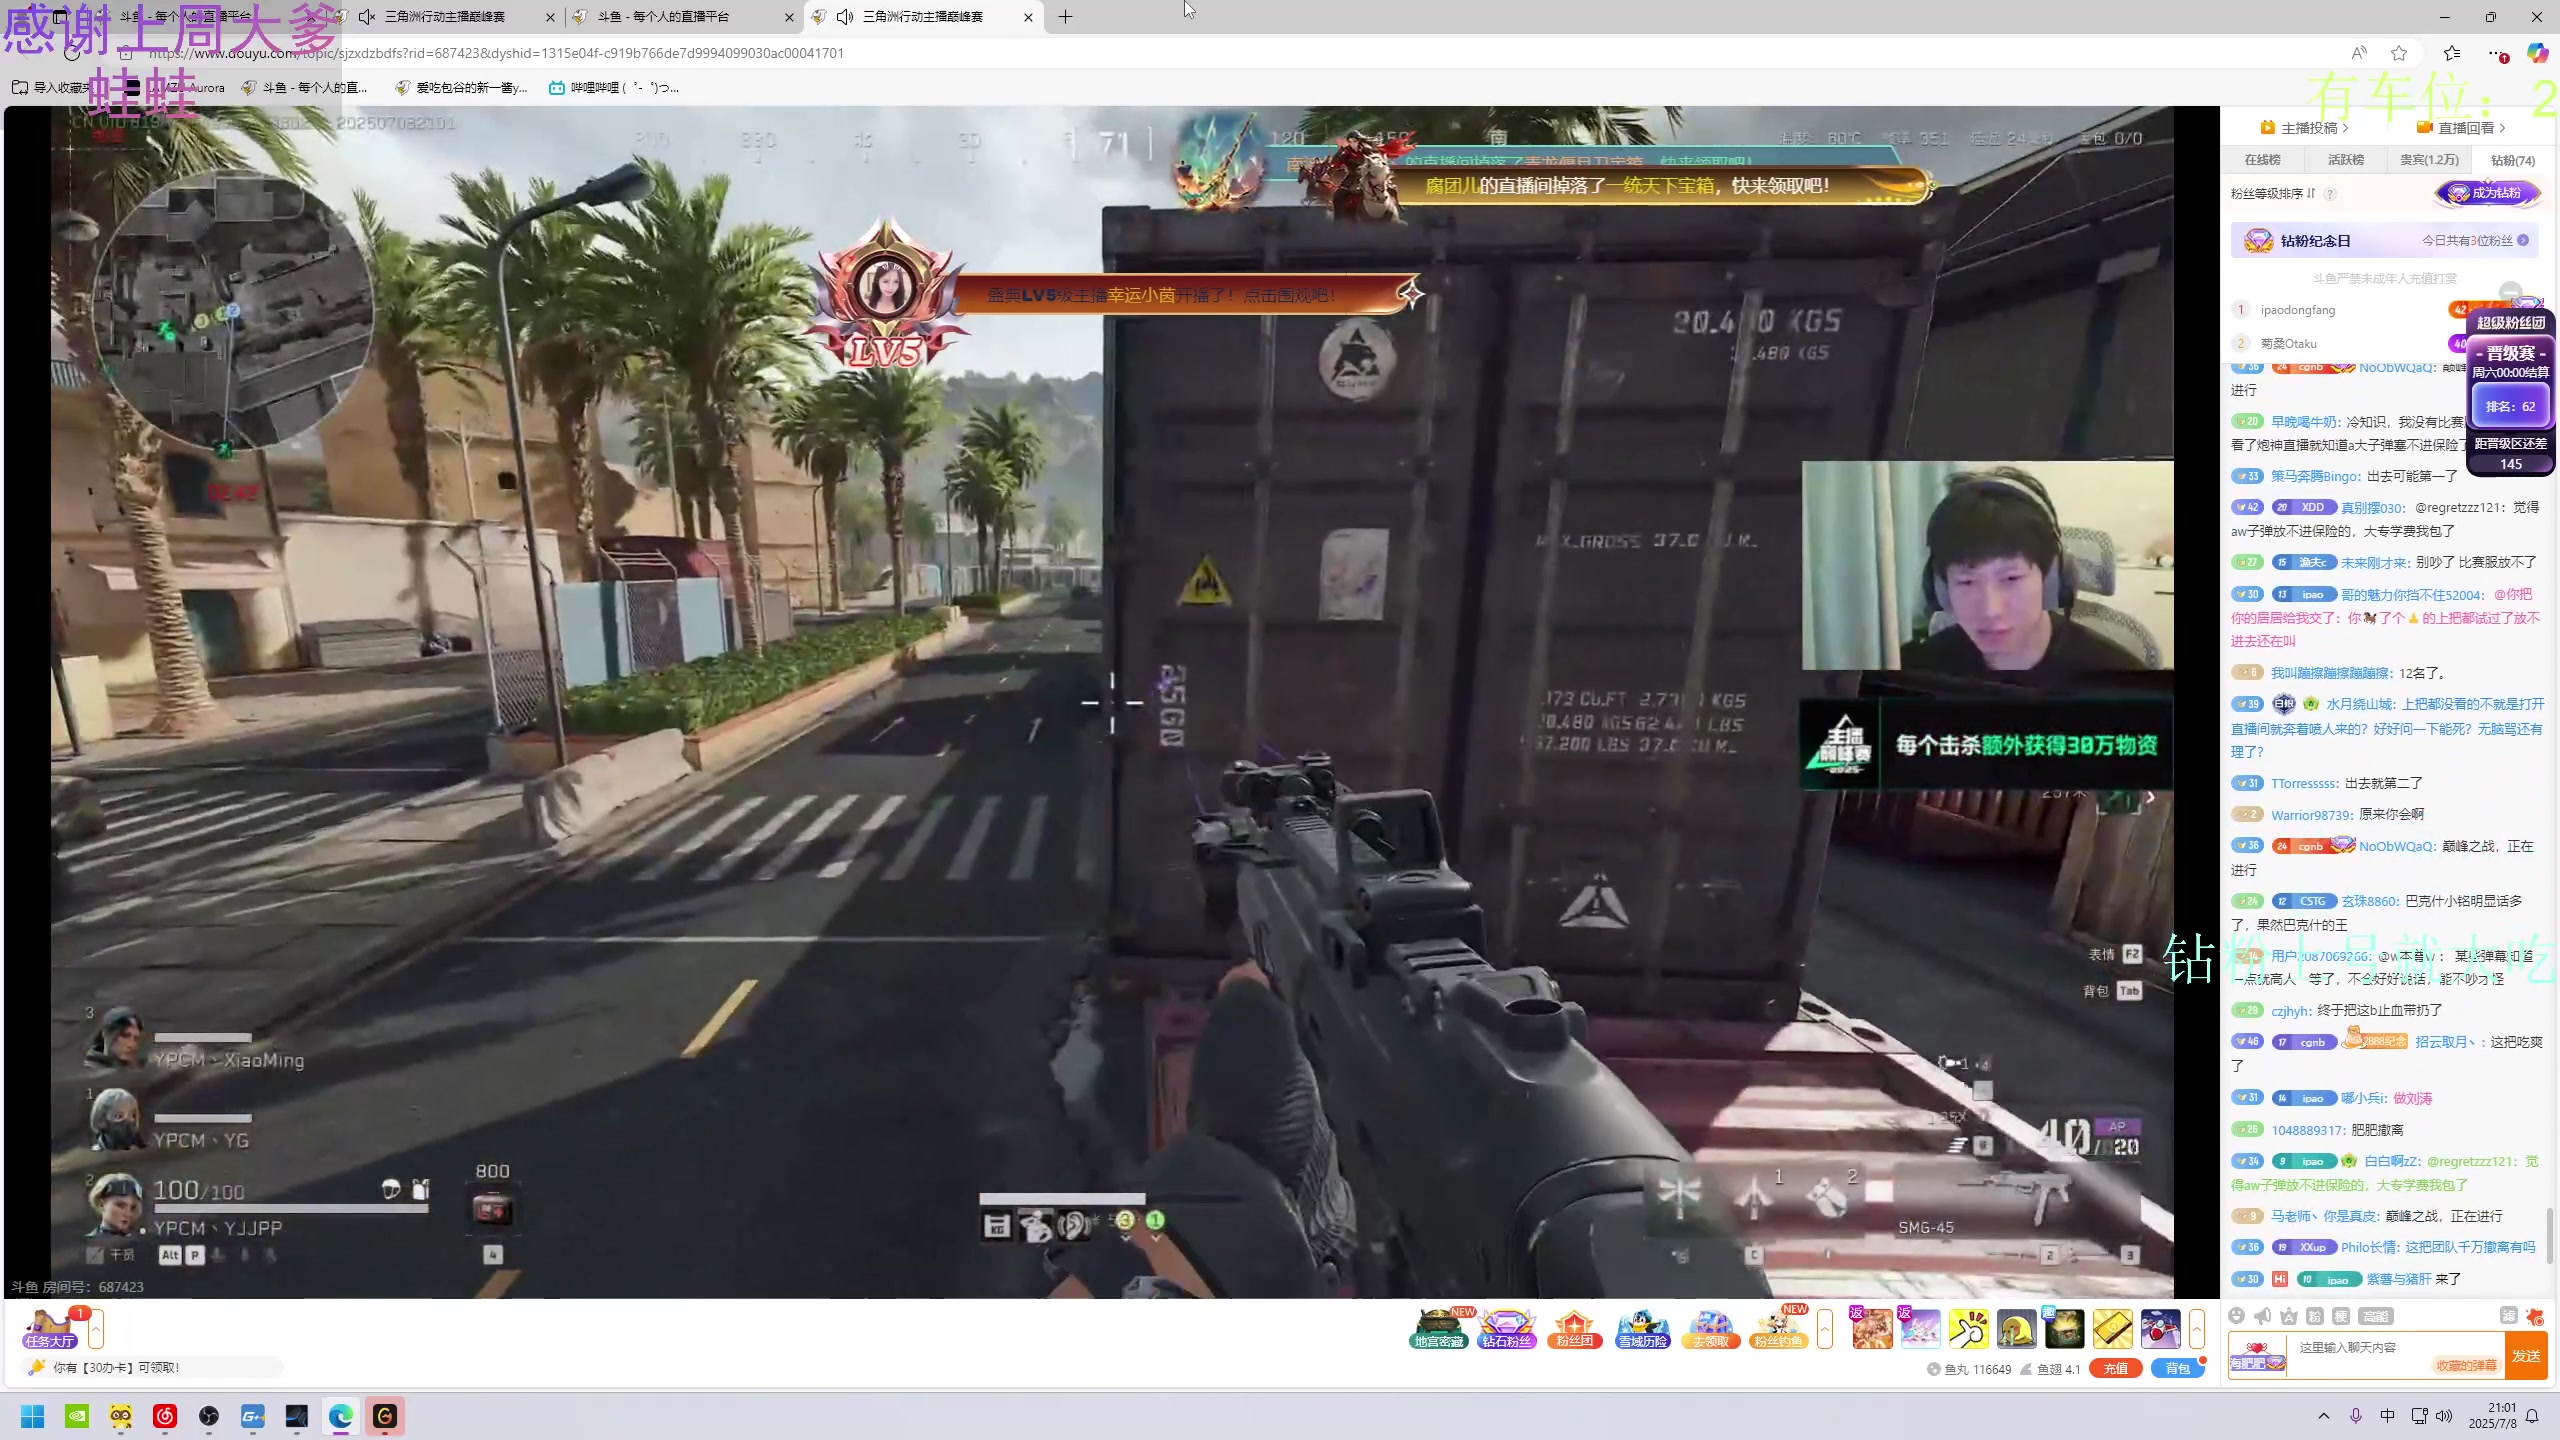Send the red airplane gift
The image size is (2560, 1440).
[2161, 1329]
